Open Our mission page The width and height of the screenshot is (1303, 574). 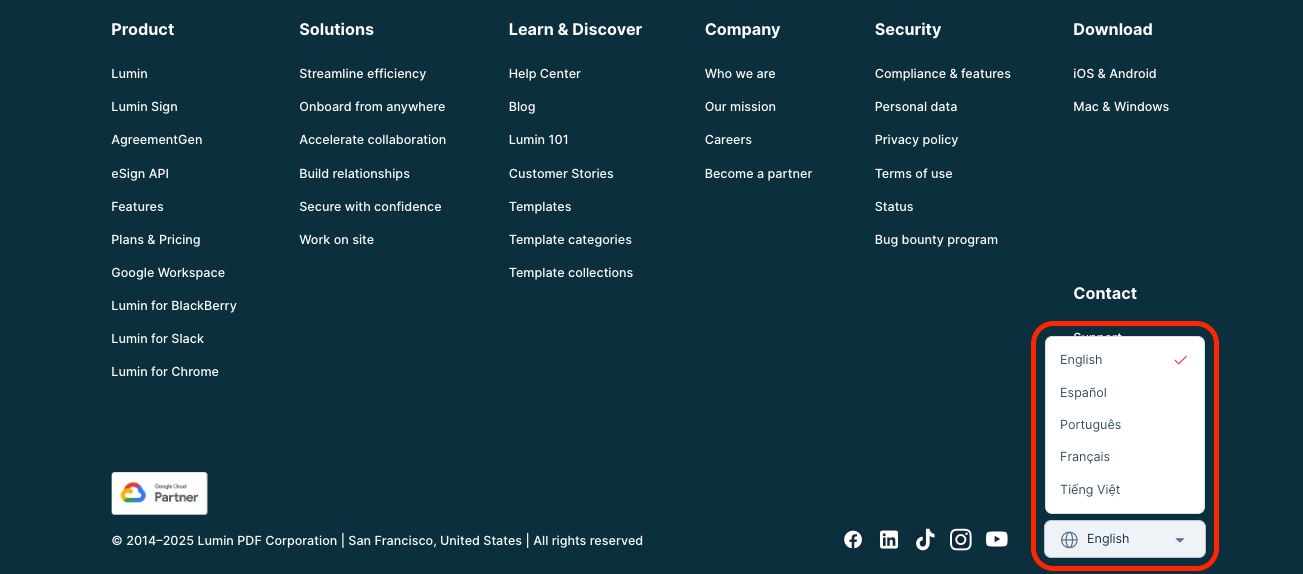[740, 107]
